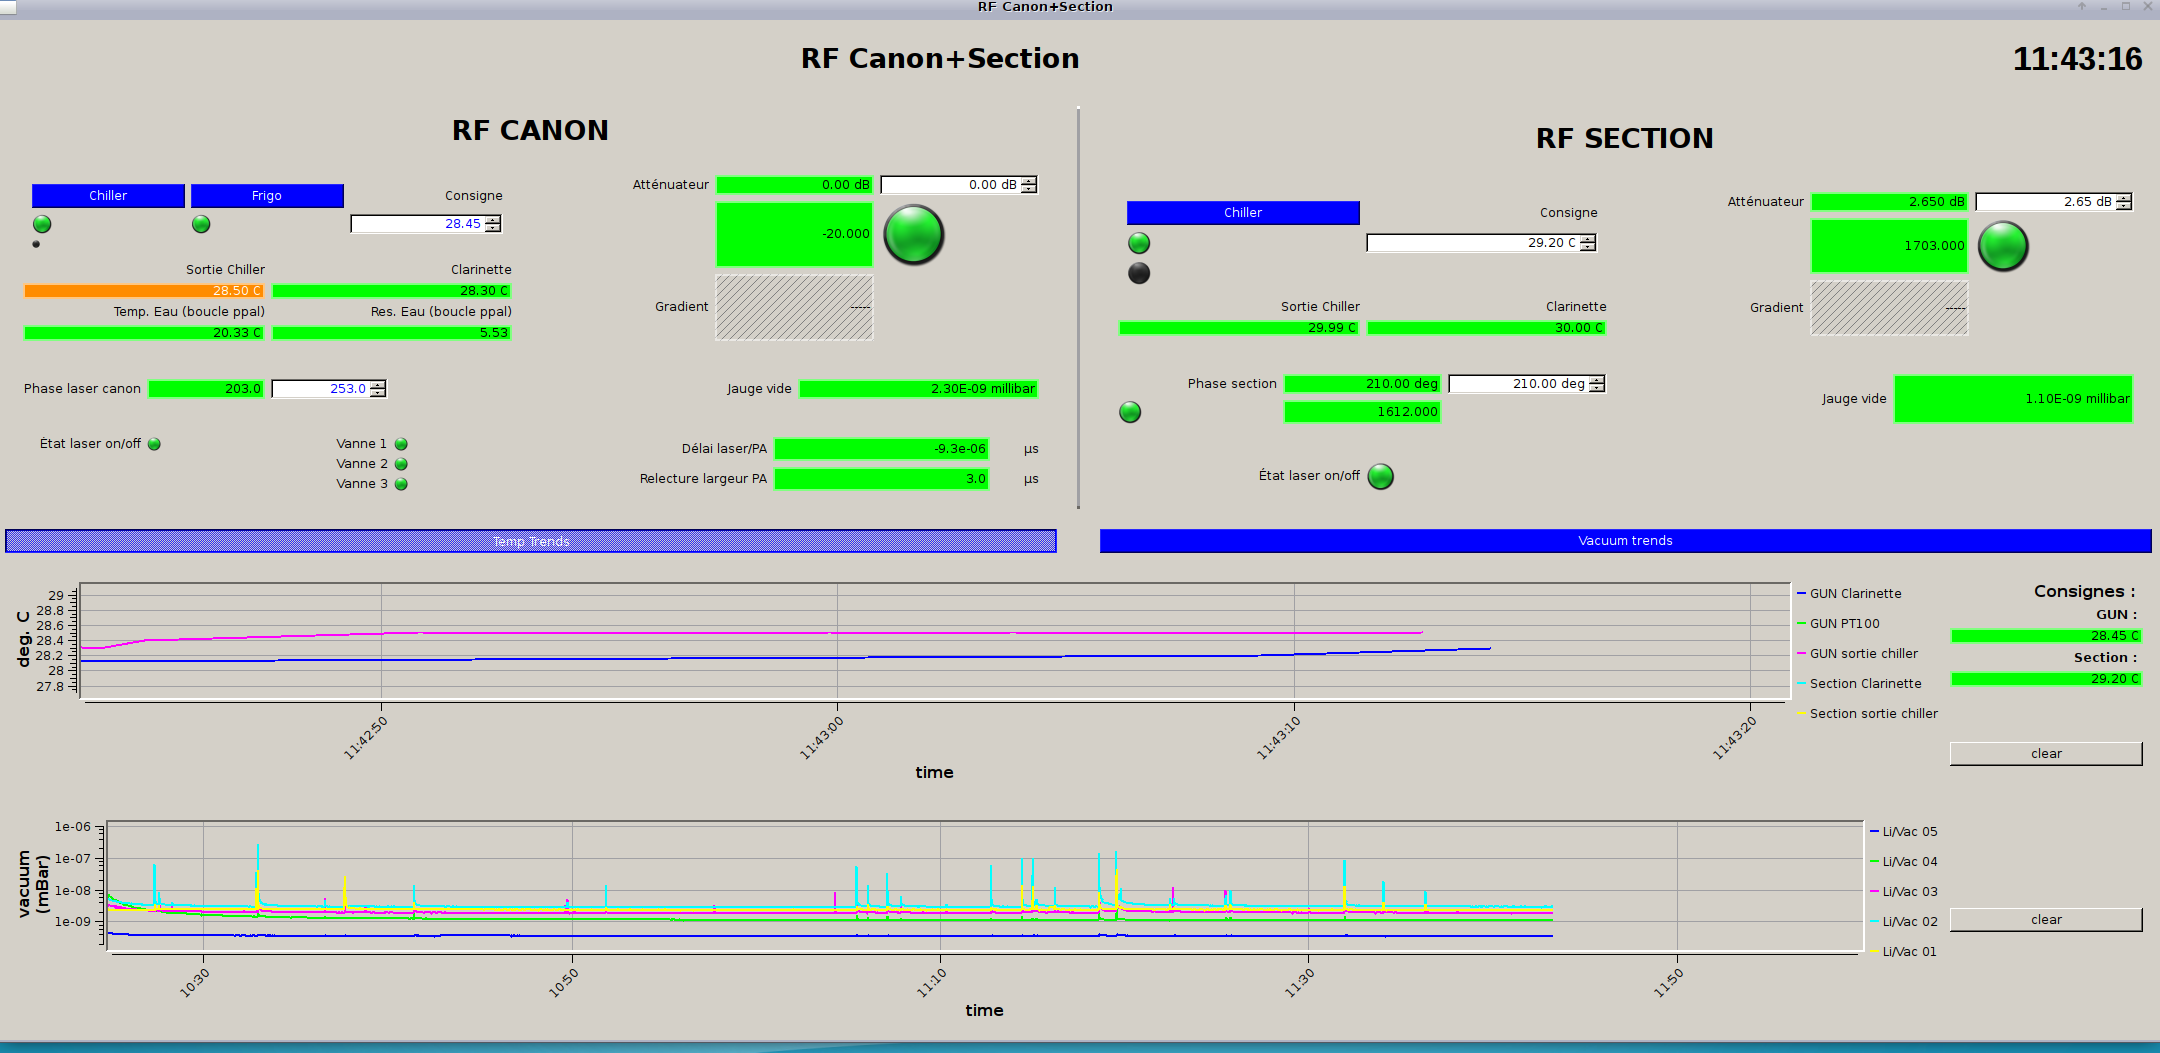Click RF Section État laser on/off LED
Viewport: 2160px width, 1053px height.
click(1380, 477)
